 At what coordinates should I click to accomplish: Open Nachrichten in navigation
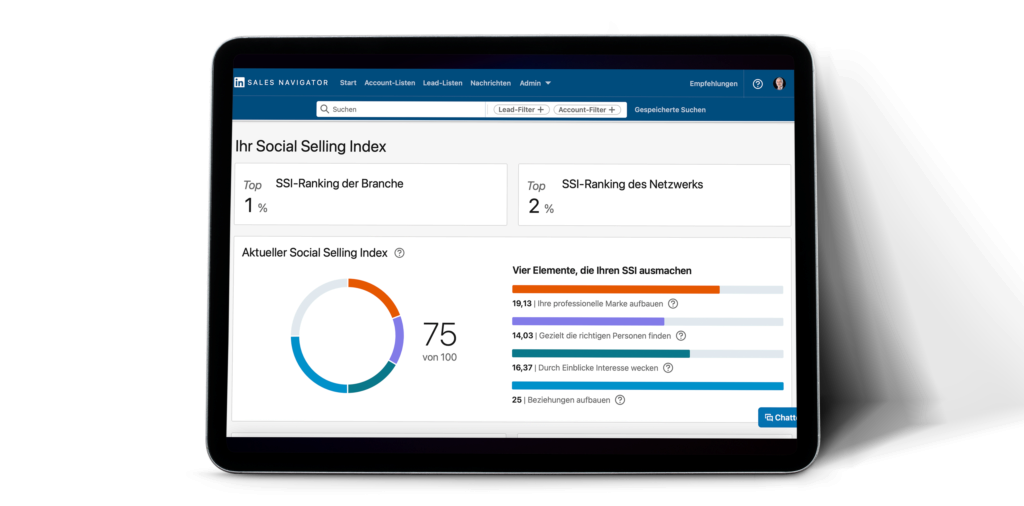click(490, 83)
